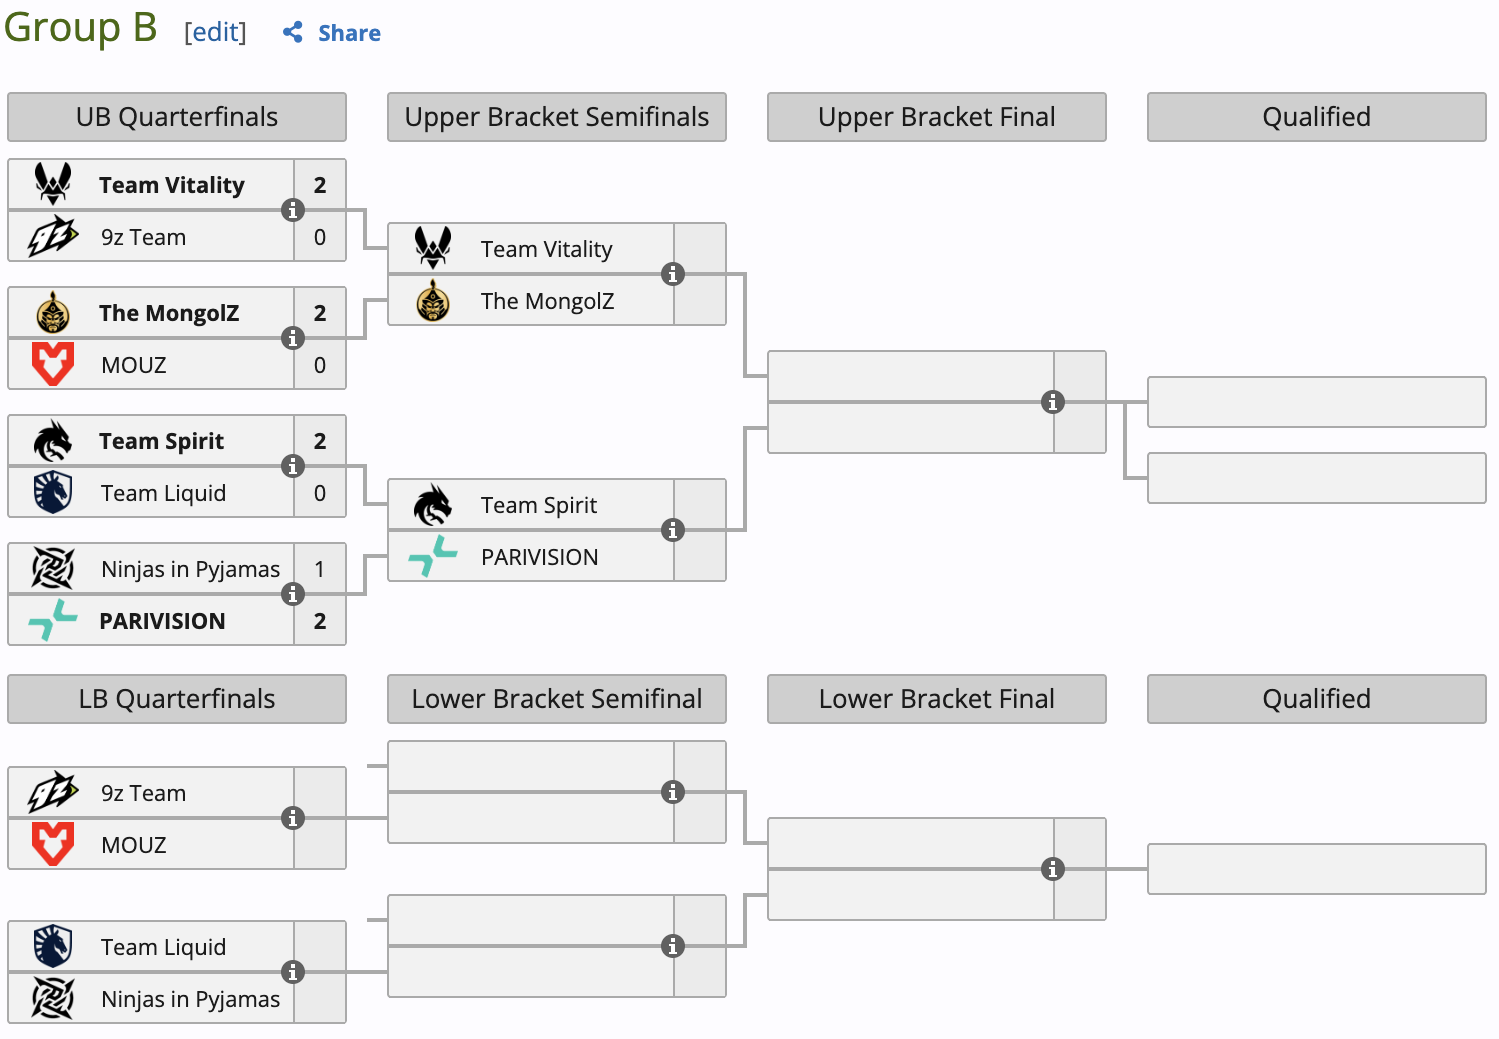Show match info for MongolZ vs MOUZ quarterfinal

coord(292,338)
